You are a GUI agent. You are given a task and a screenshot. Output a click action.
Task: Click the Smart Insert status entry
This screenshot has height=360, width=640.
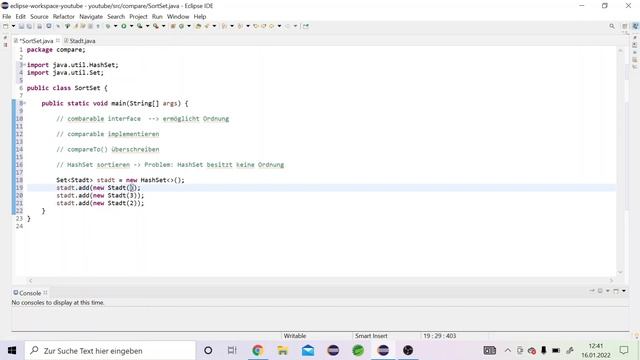tap(371, 336)
